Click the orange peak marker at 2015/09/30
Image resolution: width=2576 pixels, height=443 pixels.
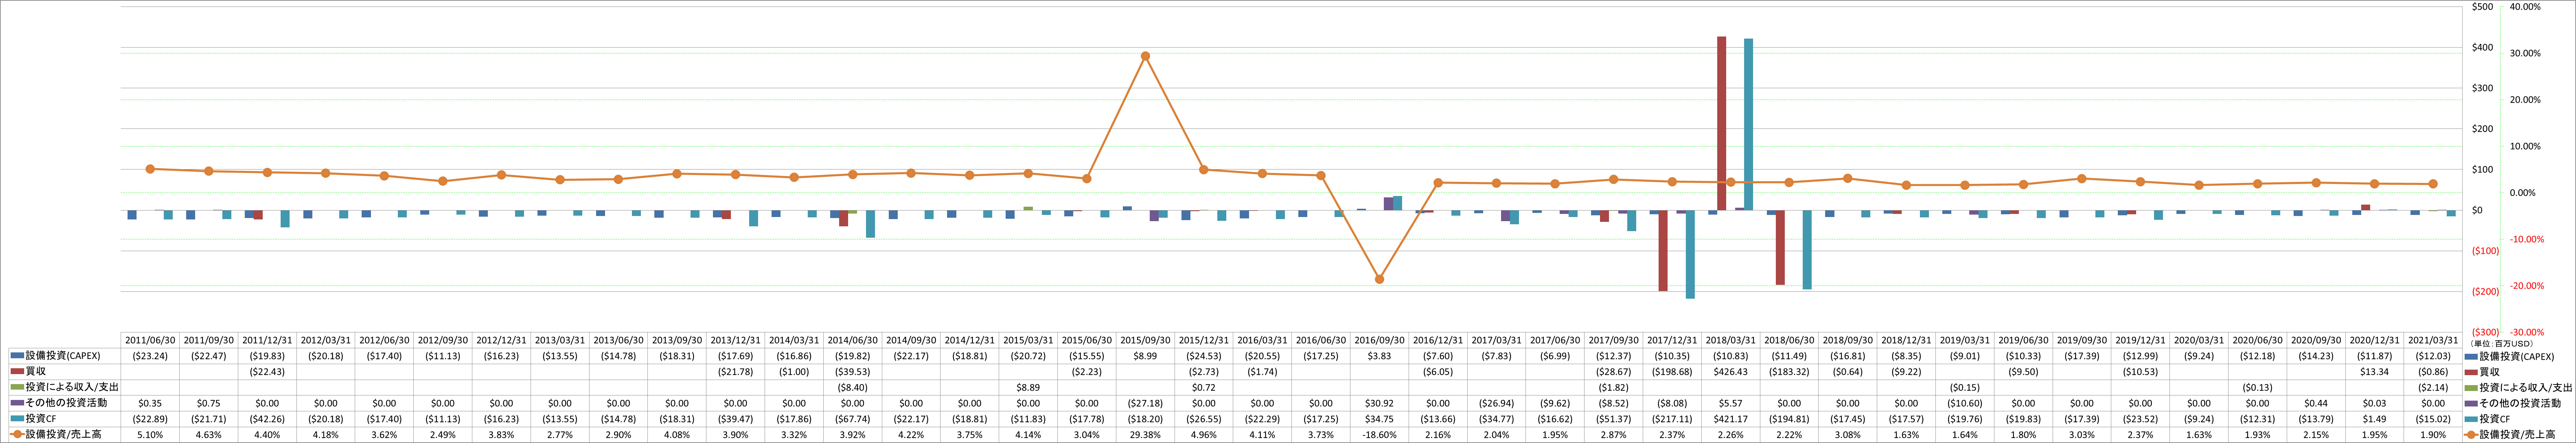pyautogui.click(x=1145, y=56)
